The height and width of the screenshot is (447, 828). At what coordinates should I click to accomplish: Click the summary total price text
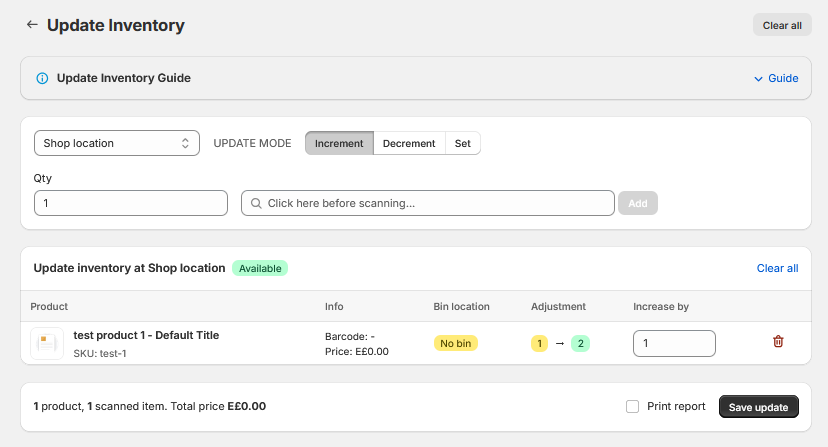point(218,406)
